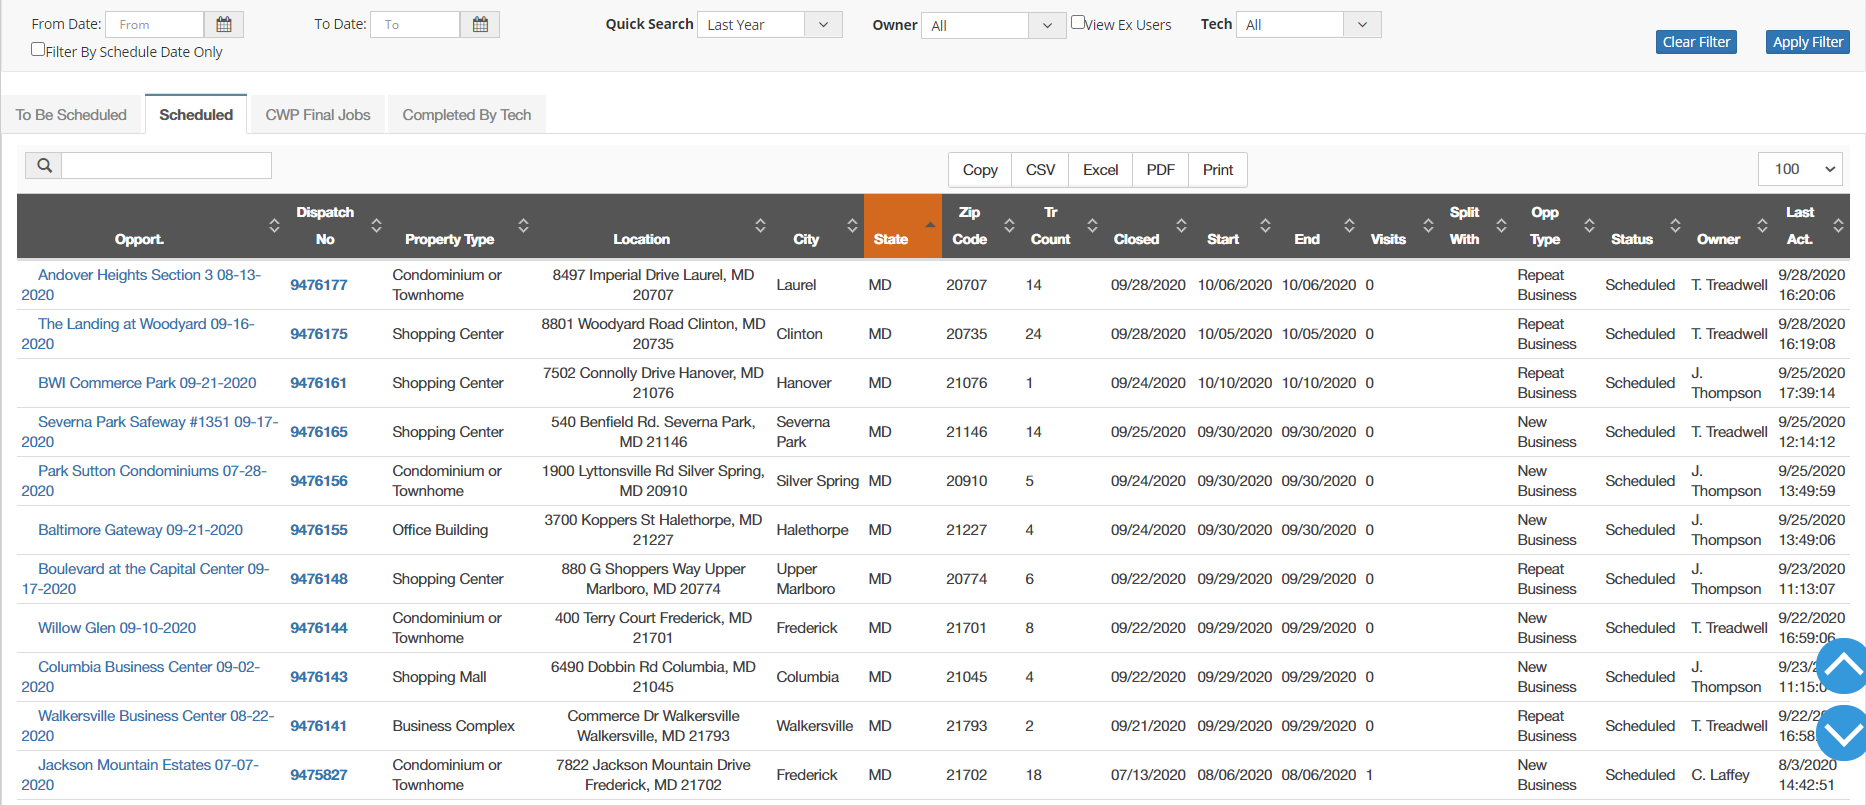The width and height of the screenshot is (1866, 805).
Task: Sort by the highlighted State column
Action: coord(902,226)
